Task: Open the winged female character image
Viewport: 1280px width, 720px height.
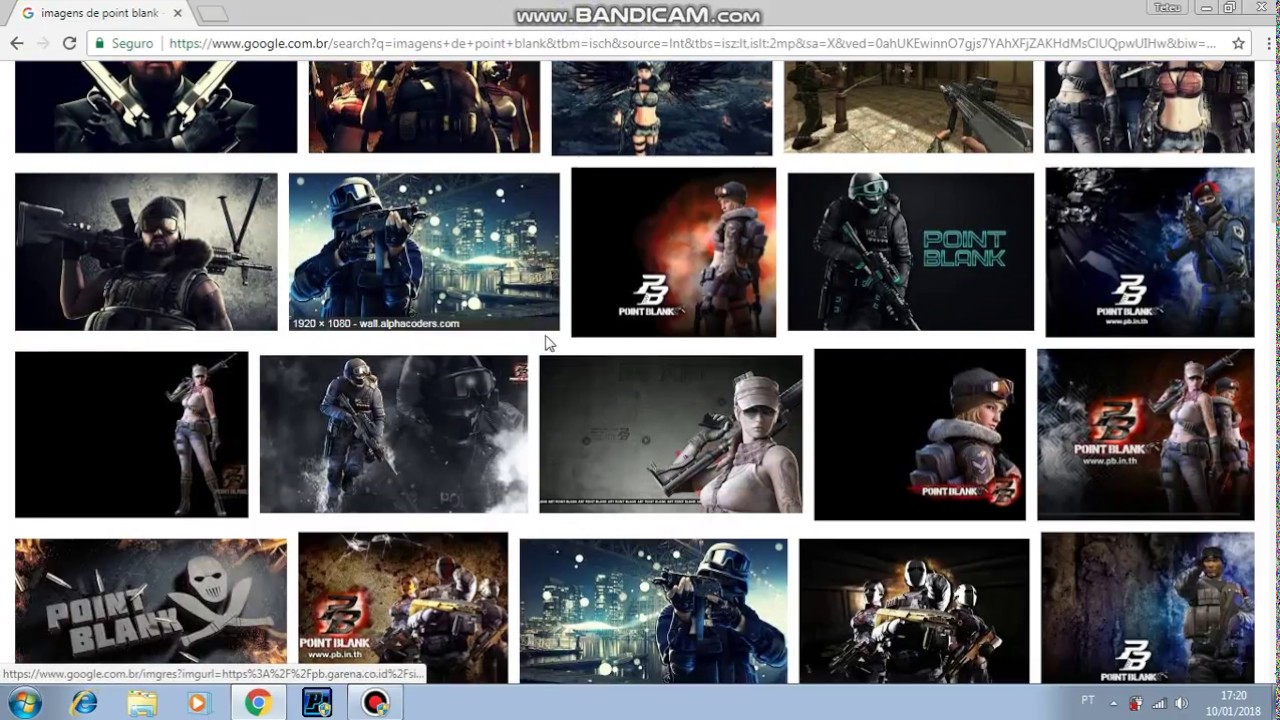Action: pyautogui.click(x=662, y=108)
